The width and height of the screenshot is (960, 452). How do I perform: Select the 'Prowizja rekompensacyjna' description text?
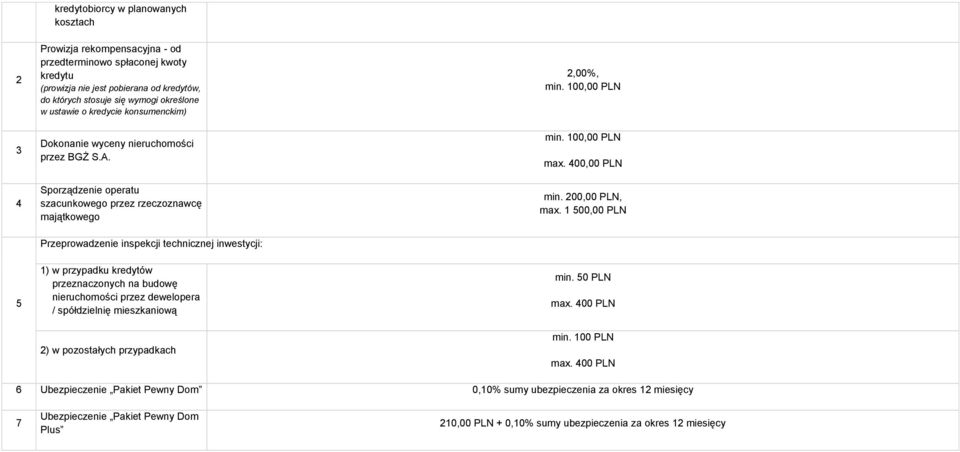click(122, 80)
